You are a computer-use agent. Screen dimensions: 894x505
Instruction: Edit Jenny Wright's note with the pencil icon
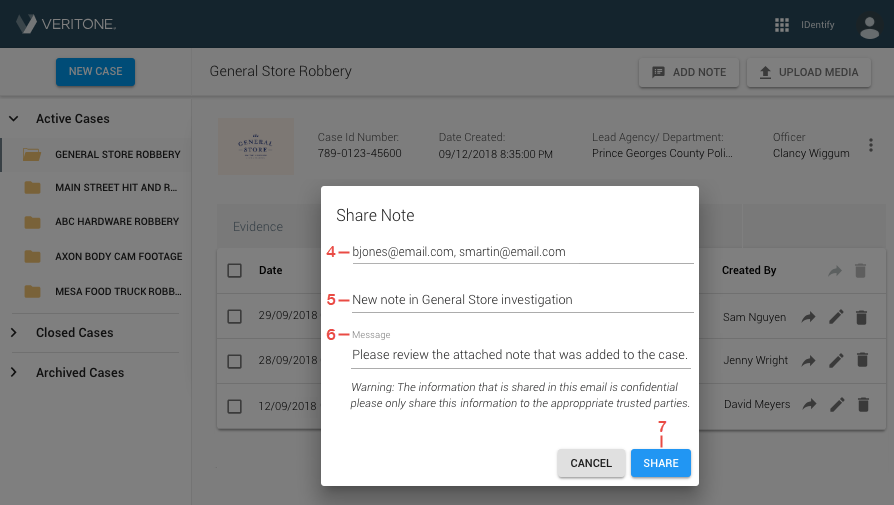point(836,361)
